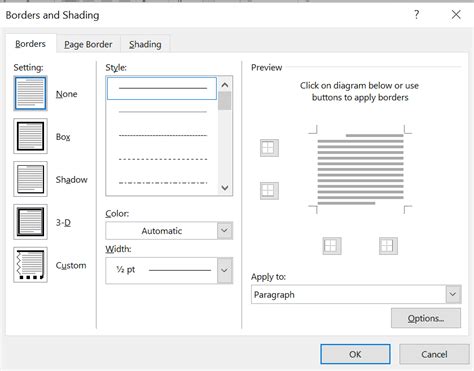Open the Options... button
Image resolution: width=474 pixels, height=371 pixels.
426,318
